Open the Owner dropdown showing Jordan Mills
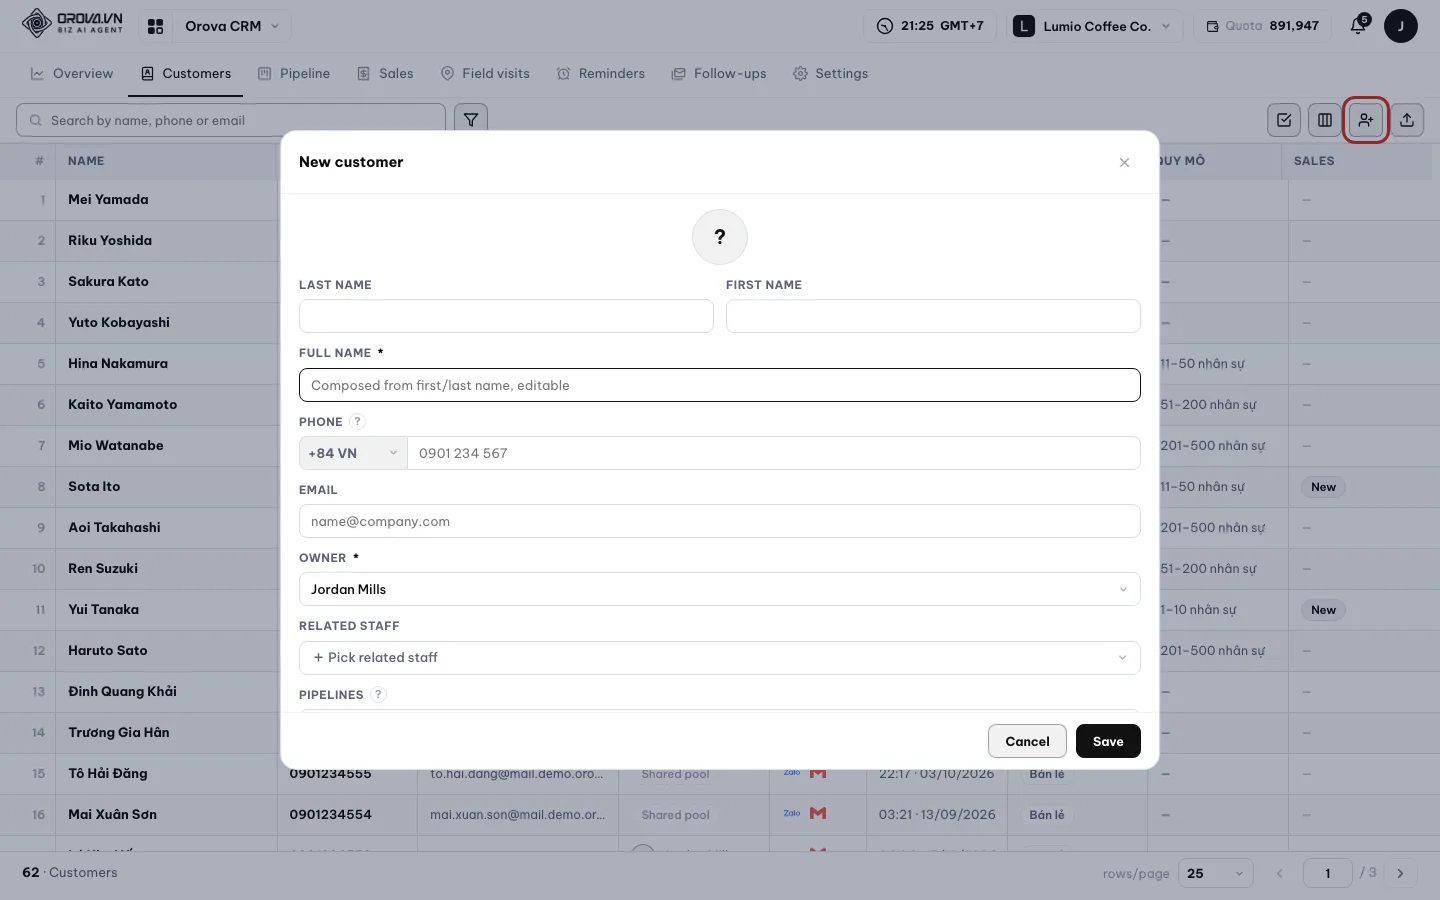This screenshot has height=900, width=1440. point(720,589)
